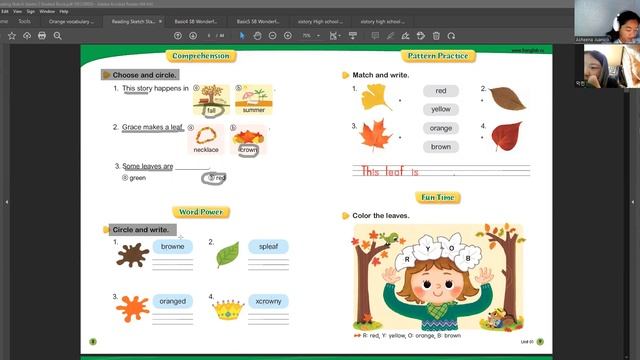Click the 'spleaf' word box
This screenshot has height=360, width=640.
click(x=268, y=247)
